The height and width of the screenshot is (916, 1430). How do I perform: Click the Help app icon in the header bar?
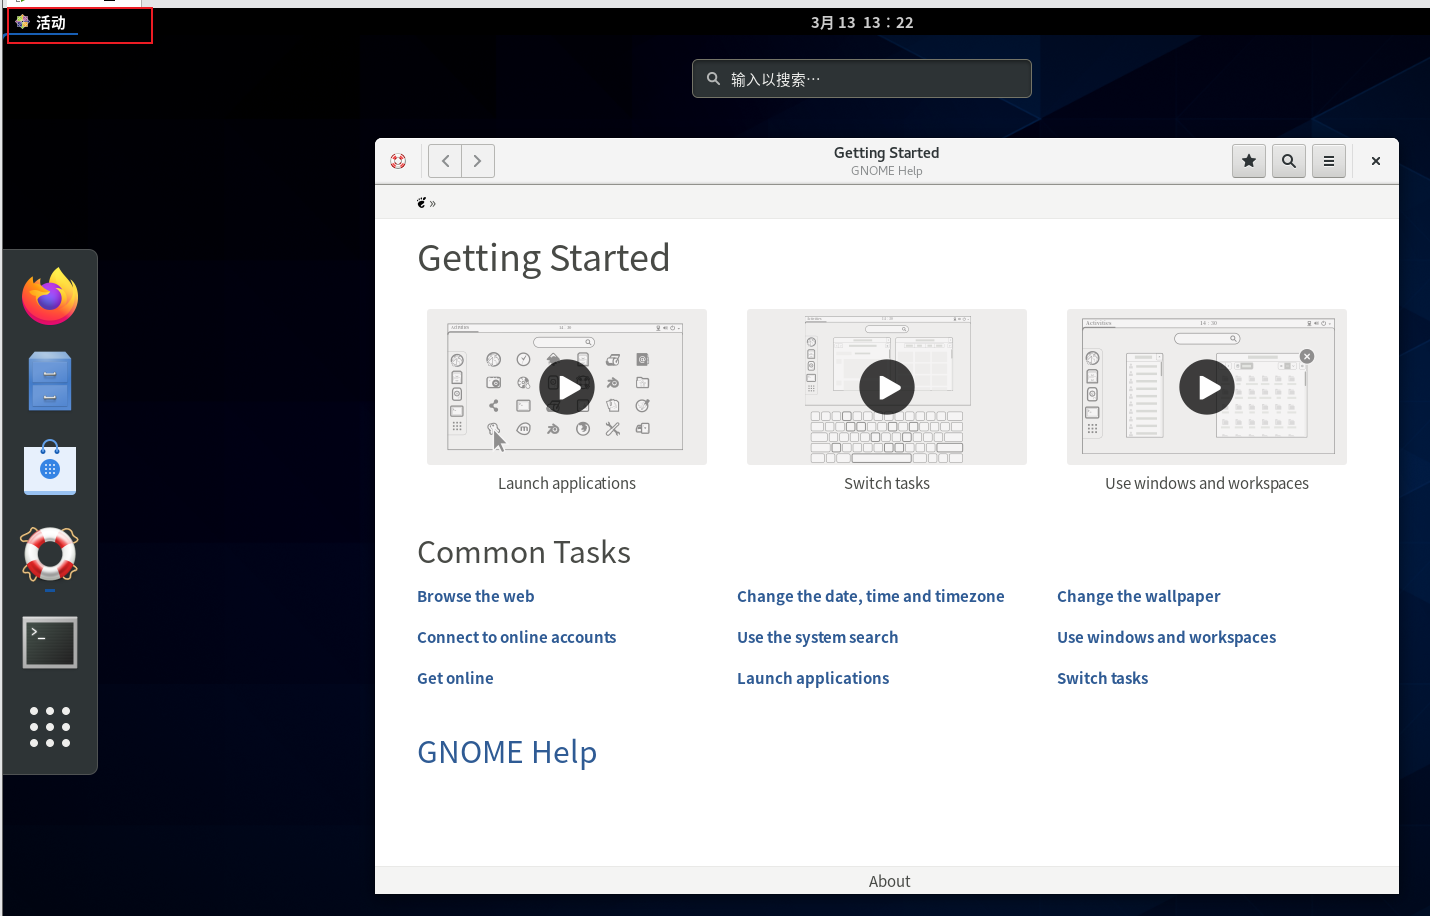point(398,161)
